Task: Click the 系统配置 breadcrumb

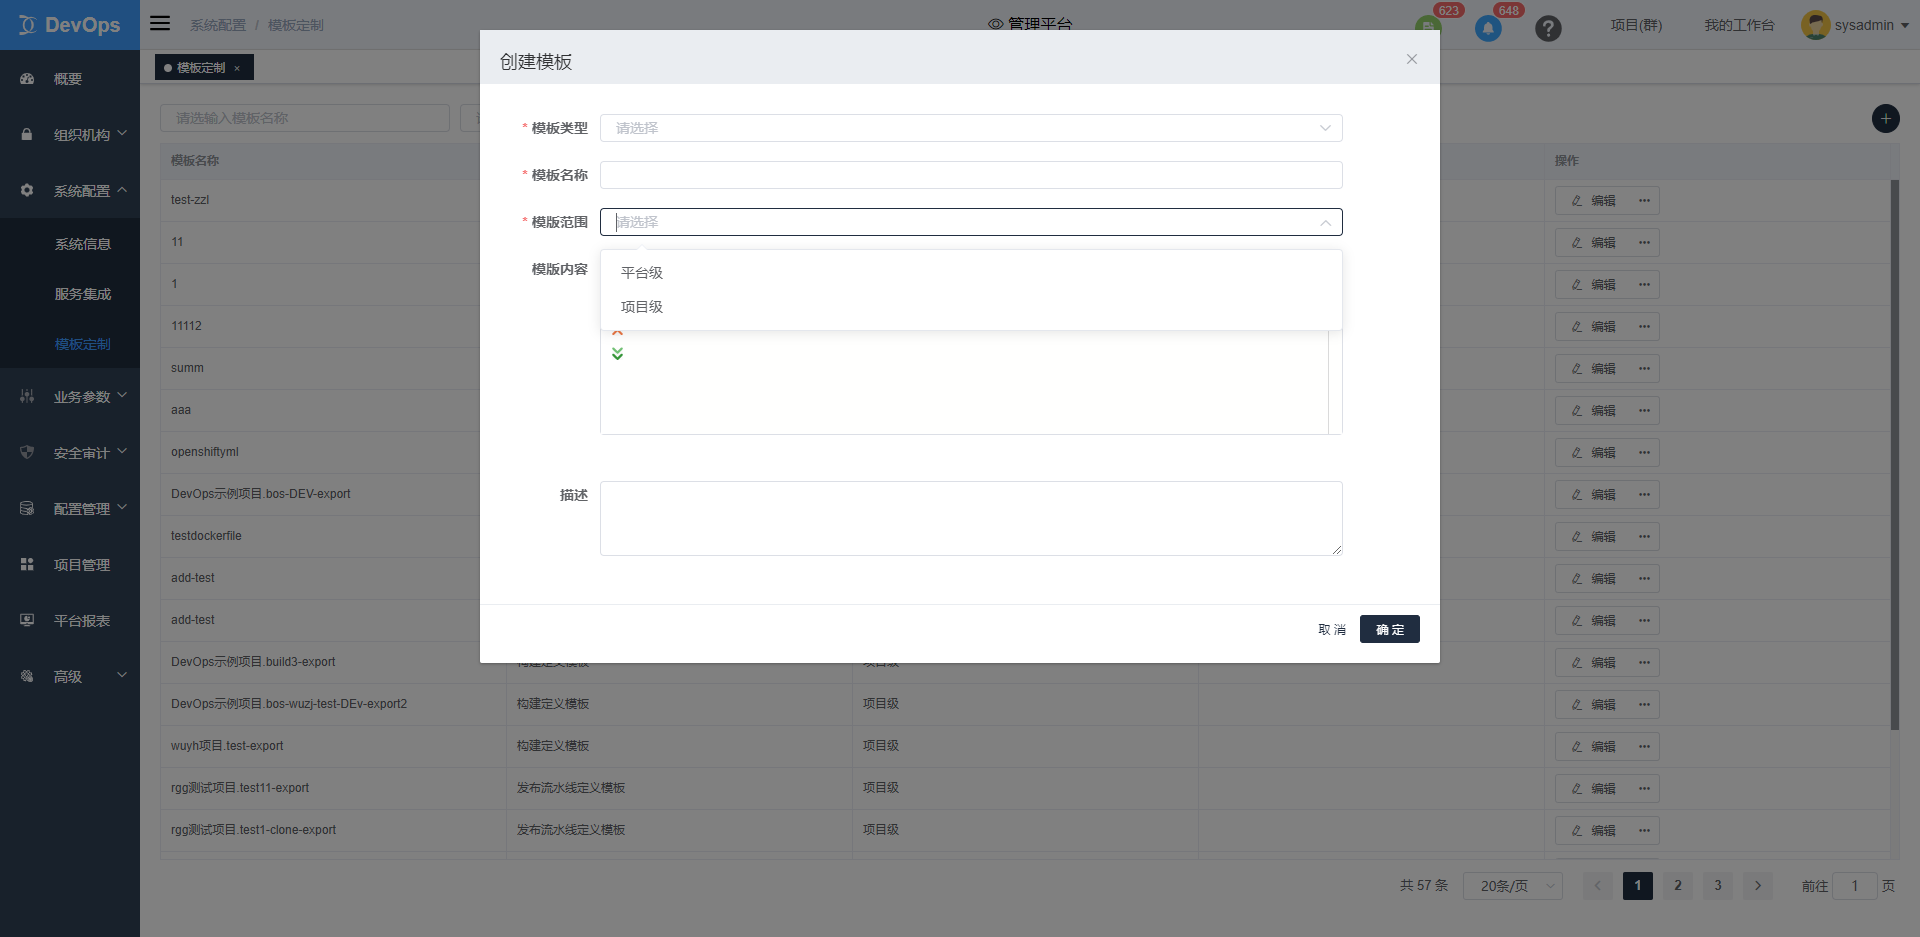Action: coord(218,25)
